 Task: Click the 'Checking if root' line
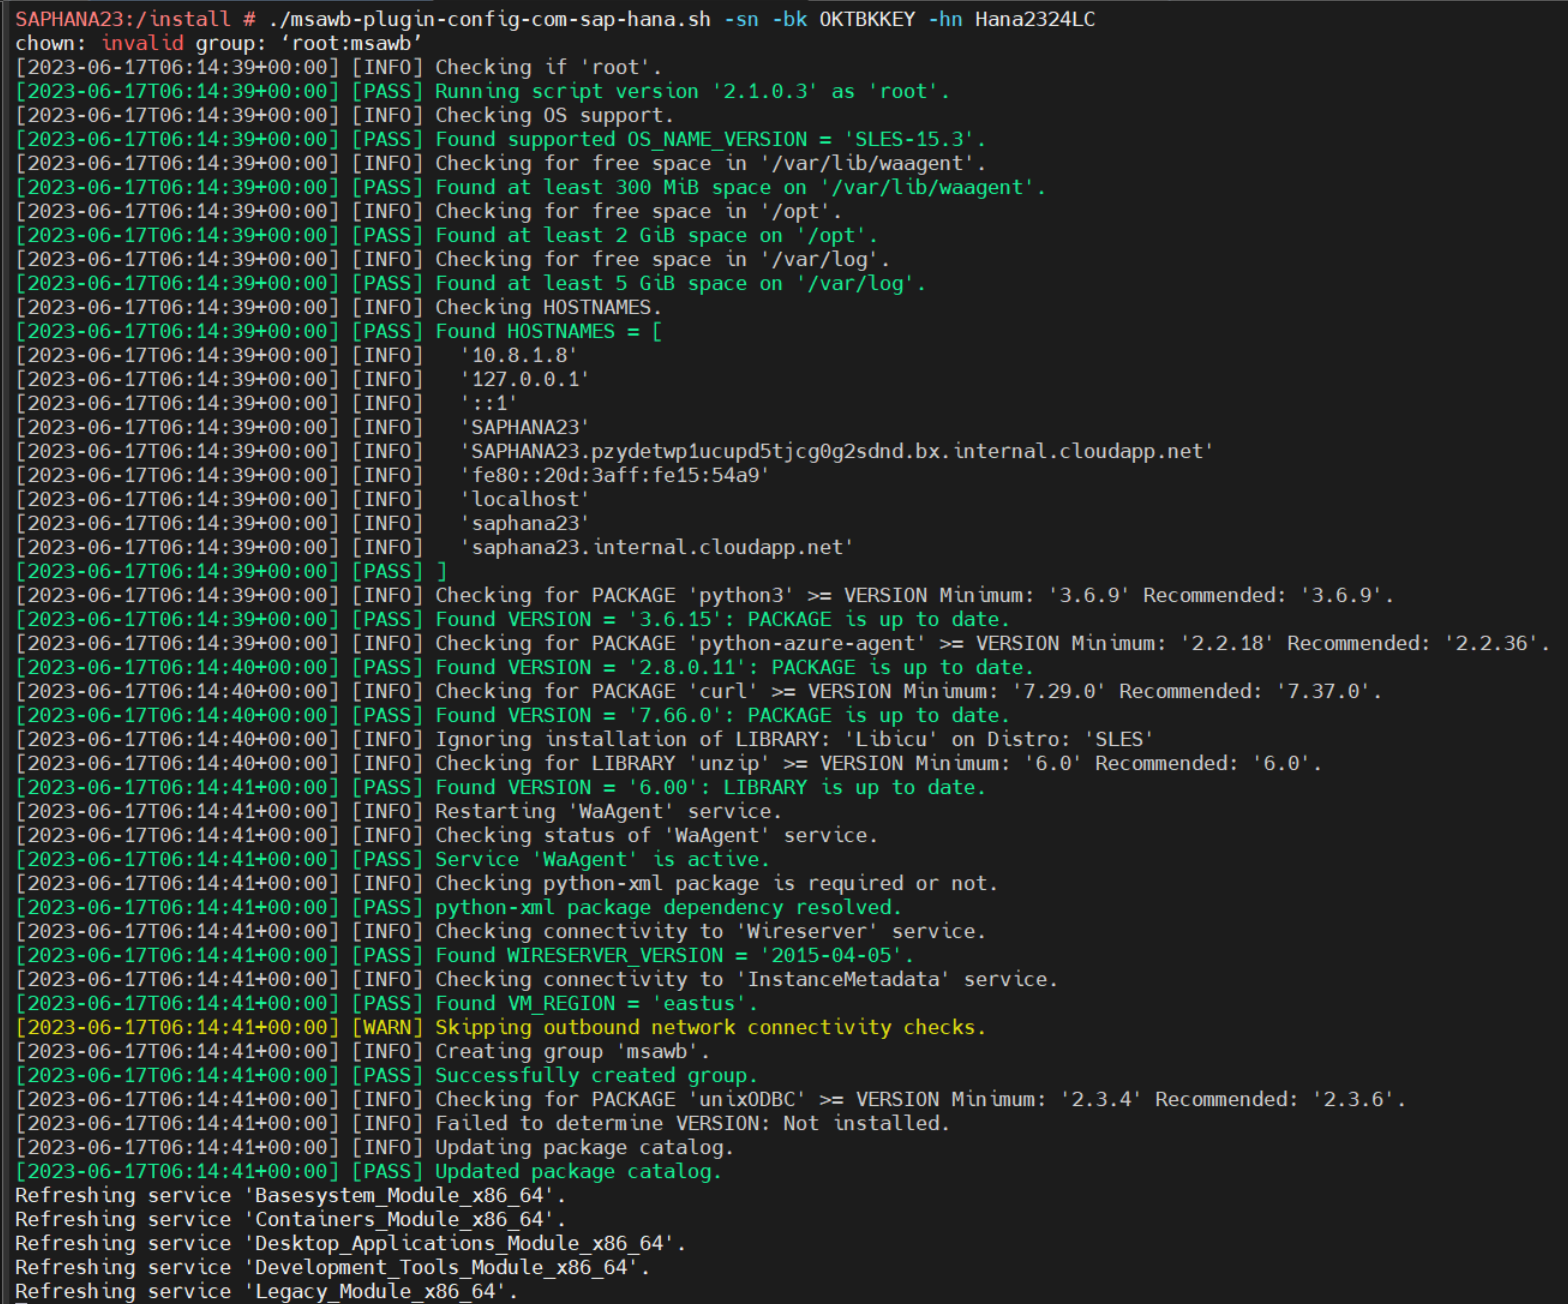[x=339, y=67]
